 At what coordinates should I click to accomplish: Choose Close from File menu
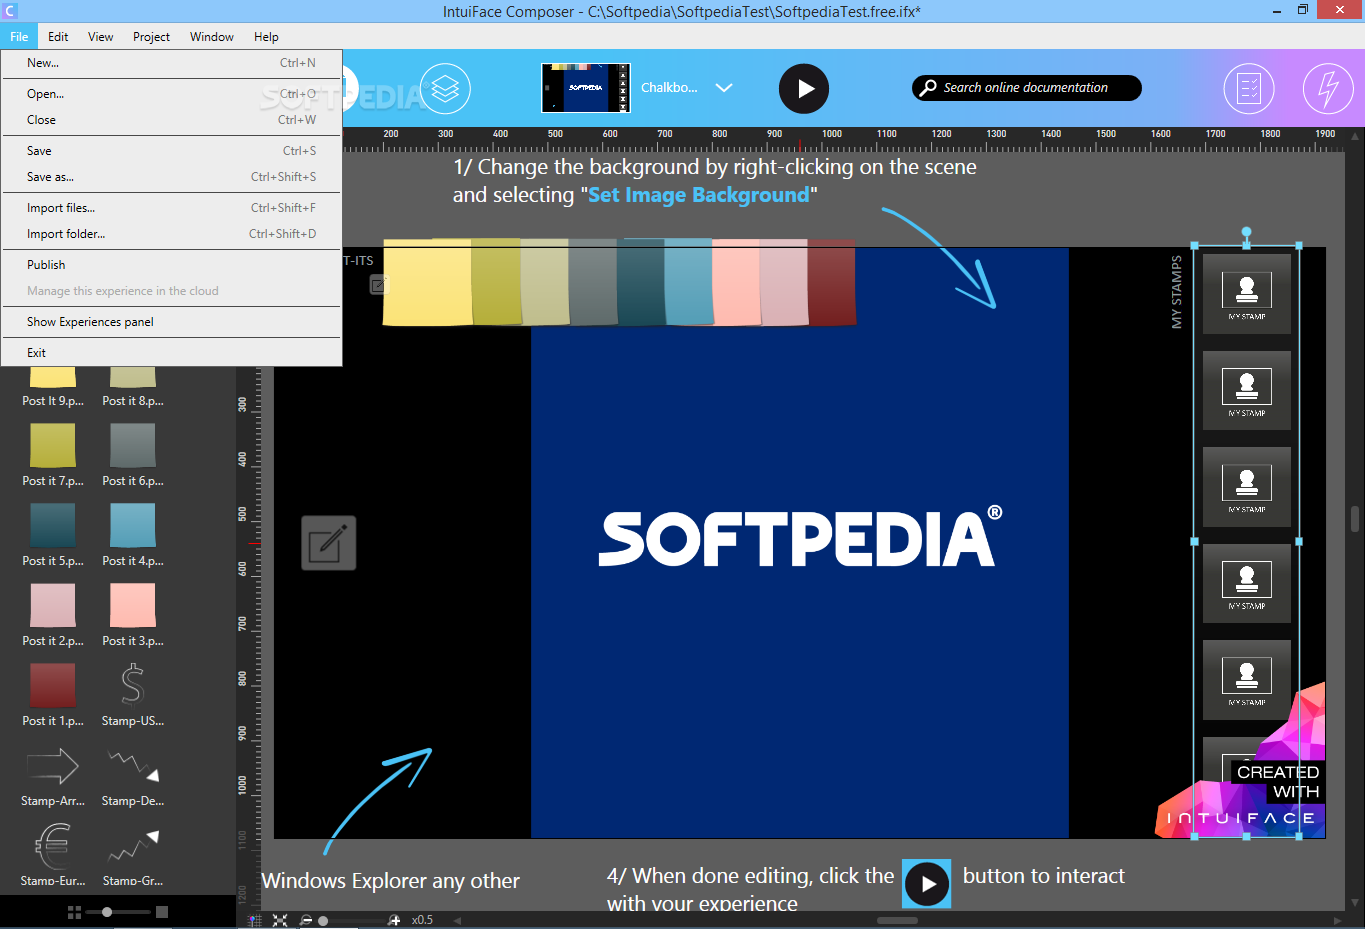click(x=171, y=120)
